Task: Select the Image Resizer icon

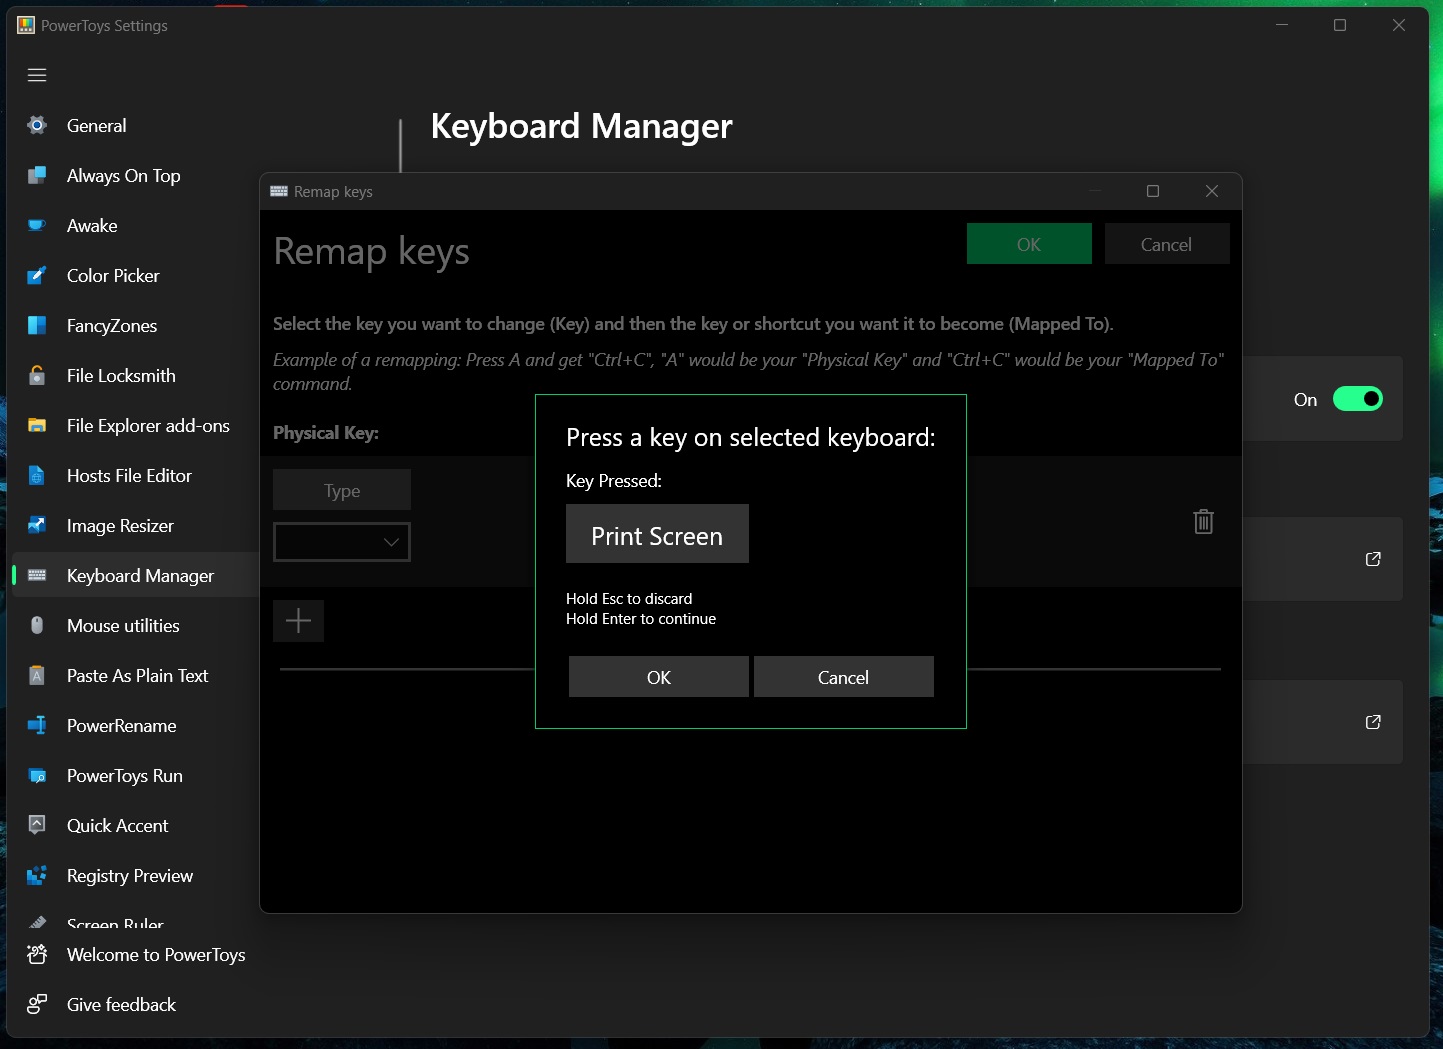Action: tap(37, 525)
